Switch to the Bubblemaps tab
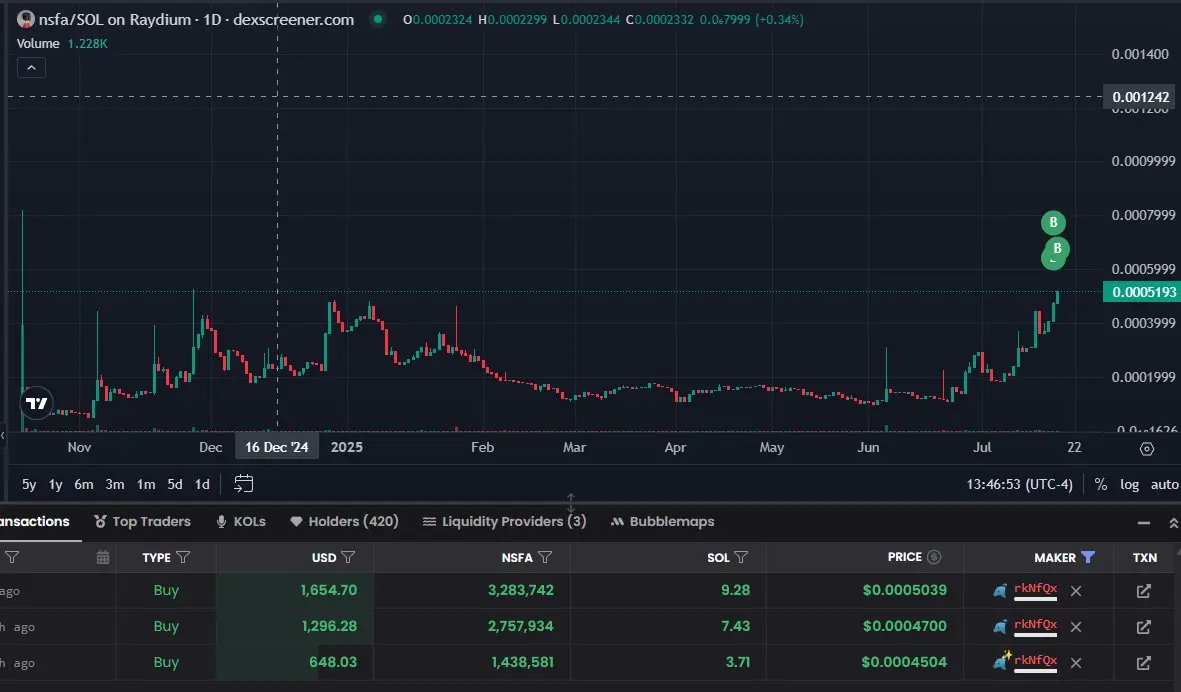This screenshot has height=692, width=1181. pos(662,521)
